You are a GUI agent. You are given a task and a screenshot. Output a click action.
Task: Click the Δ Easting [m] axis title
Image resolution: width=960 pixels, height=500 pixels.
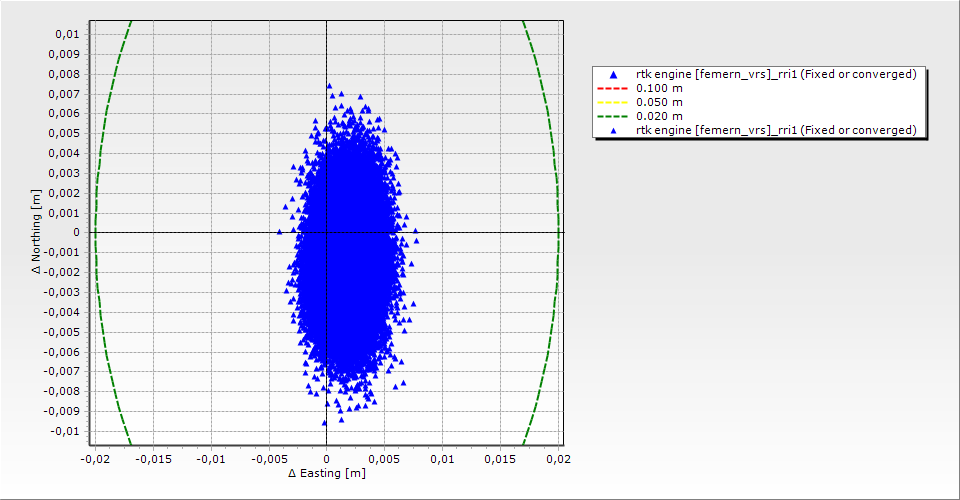click(326, 473)
